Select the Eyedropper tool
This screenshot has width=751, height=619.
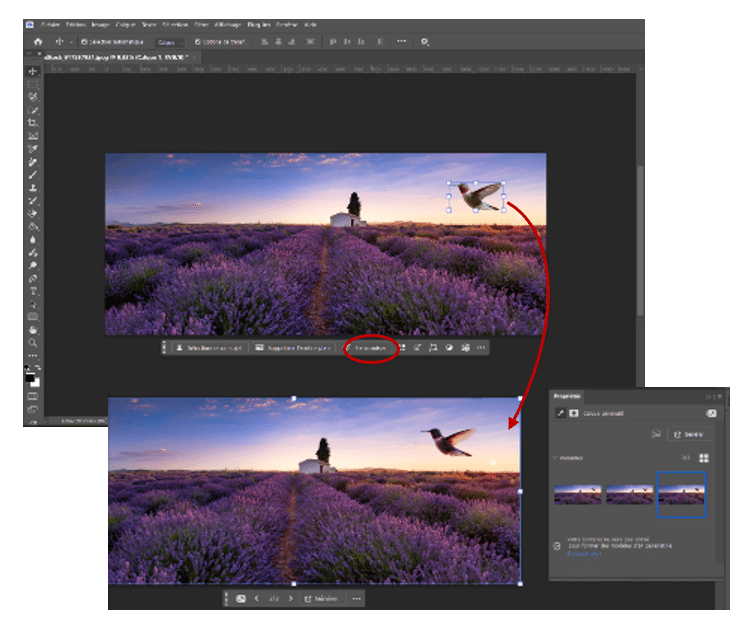click(33, 149)
